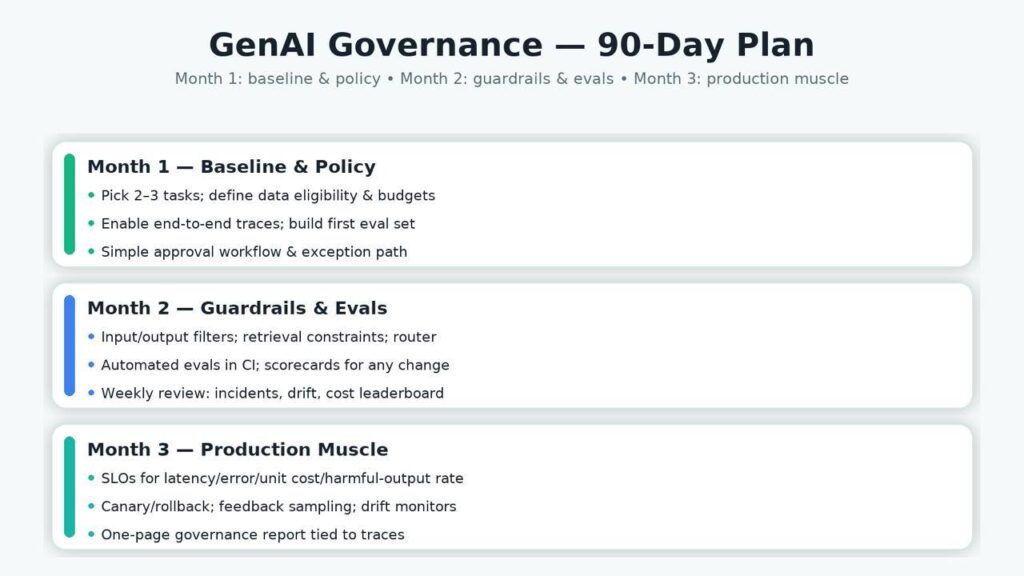Click the green accent bar on Month 1 card
Image resolution: width=1024 pixels, height=576 pixels.
click(69, 204)
